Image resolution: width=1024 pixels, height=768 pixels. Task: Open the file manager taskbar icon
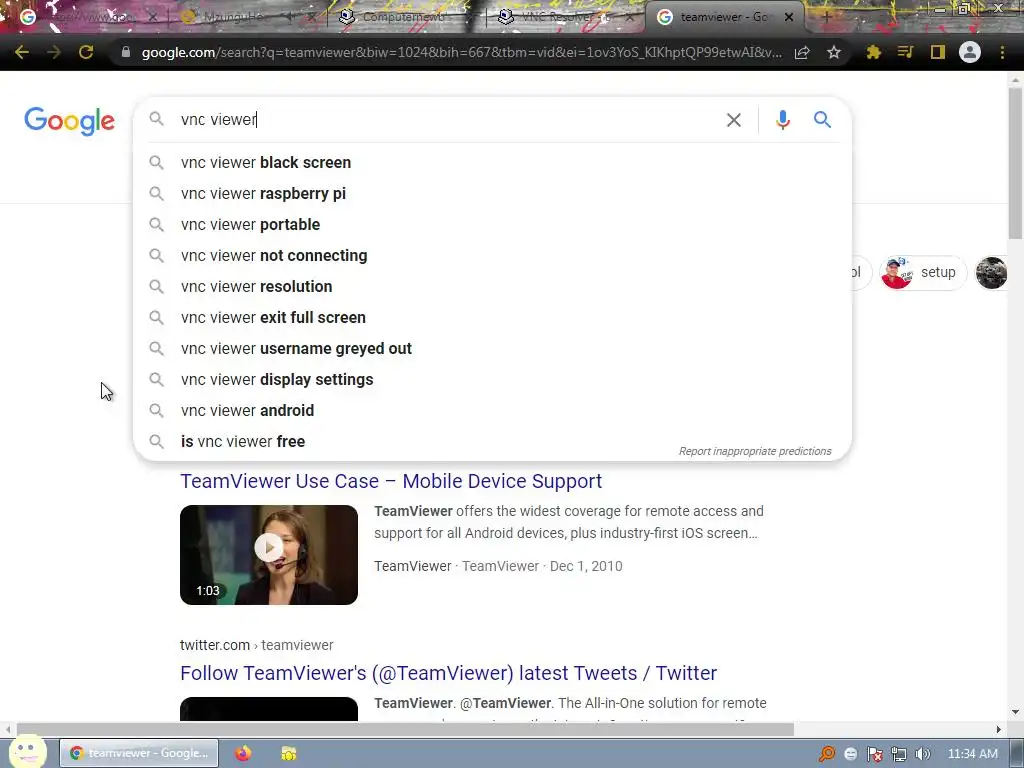[x=289, y=753]
